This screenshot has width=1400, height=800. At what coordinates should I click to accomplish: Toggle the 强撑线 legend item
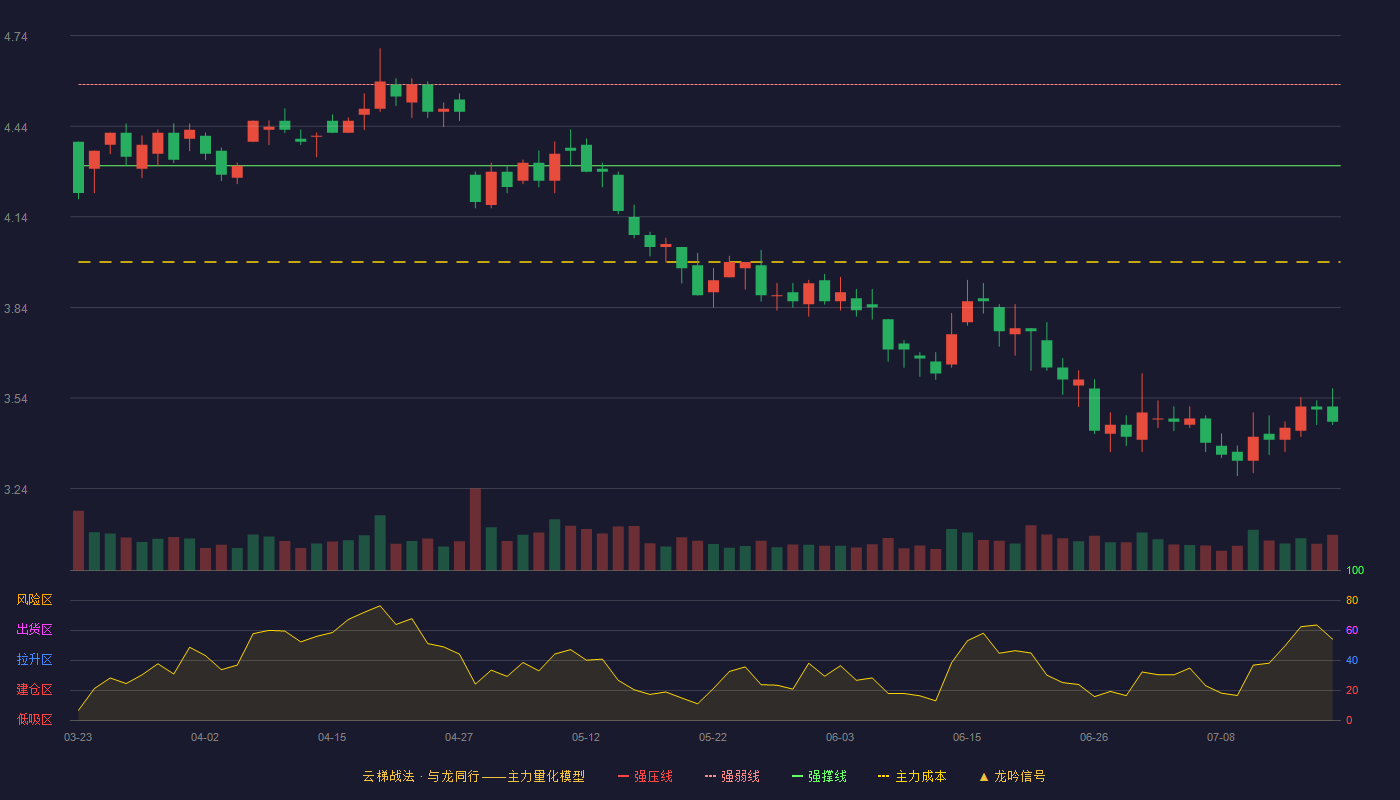(819, 776)
